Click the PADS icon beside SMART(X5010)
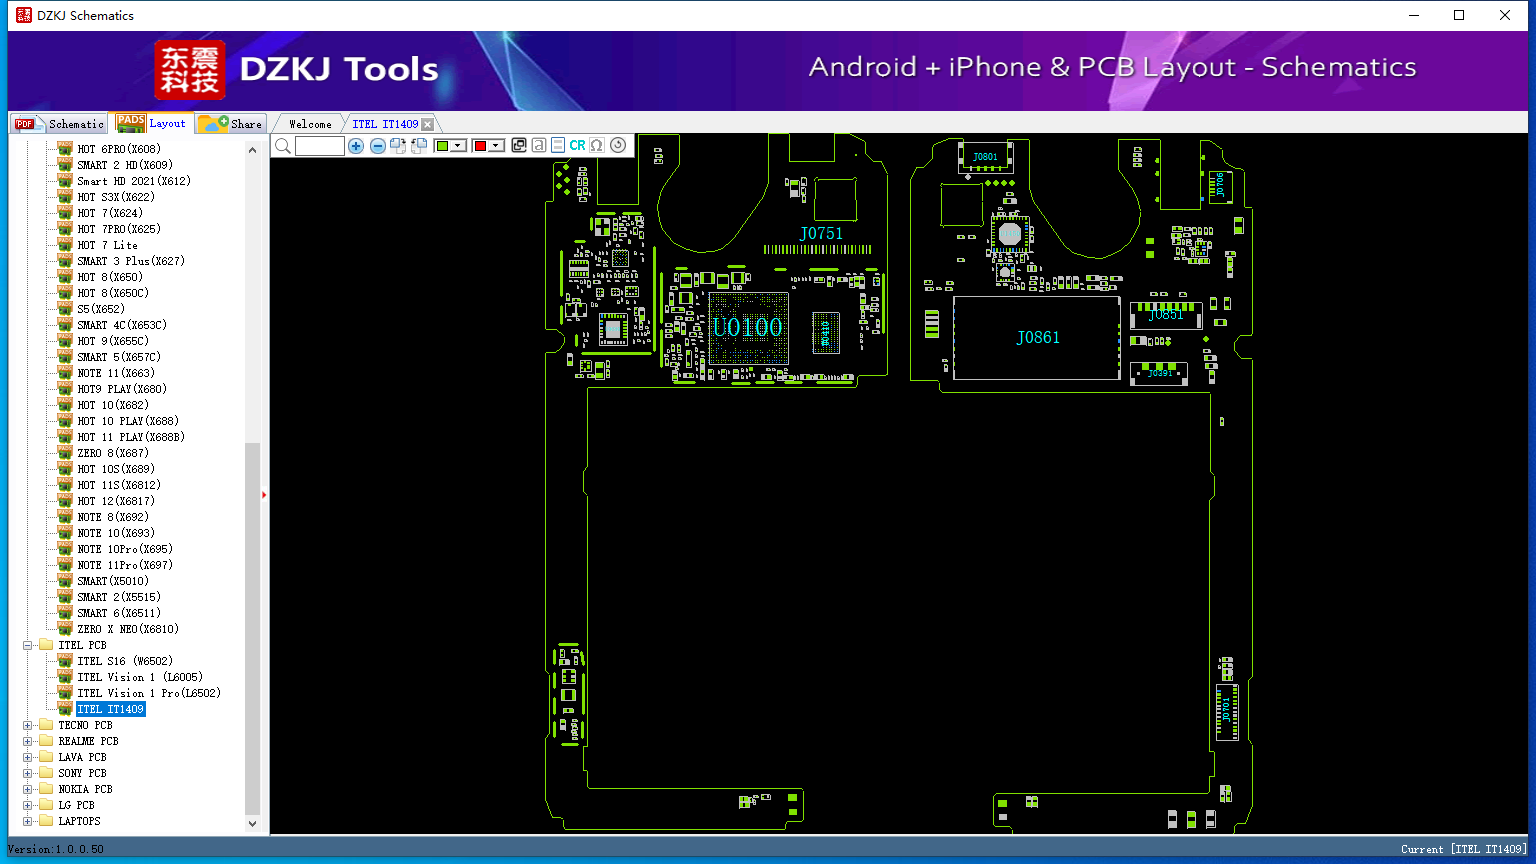This screenshot has width=1536, height=864. tap(65, 580)
